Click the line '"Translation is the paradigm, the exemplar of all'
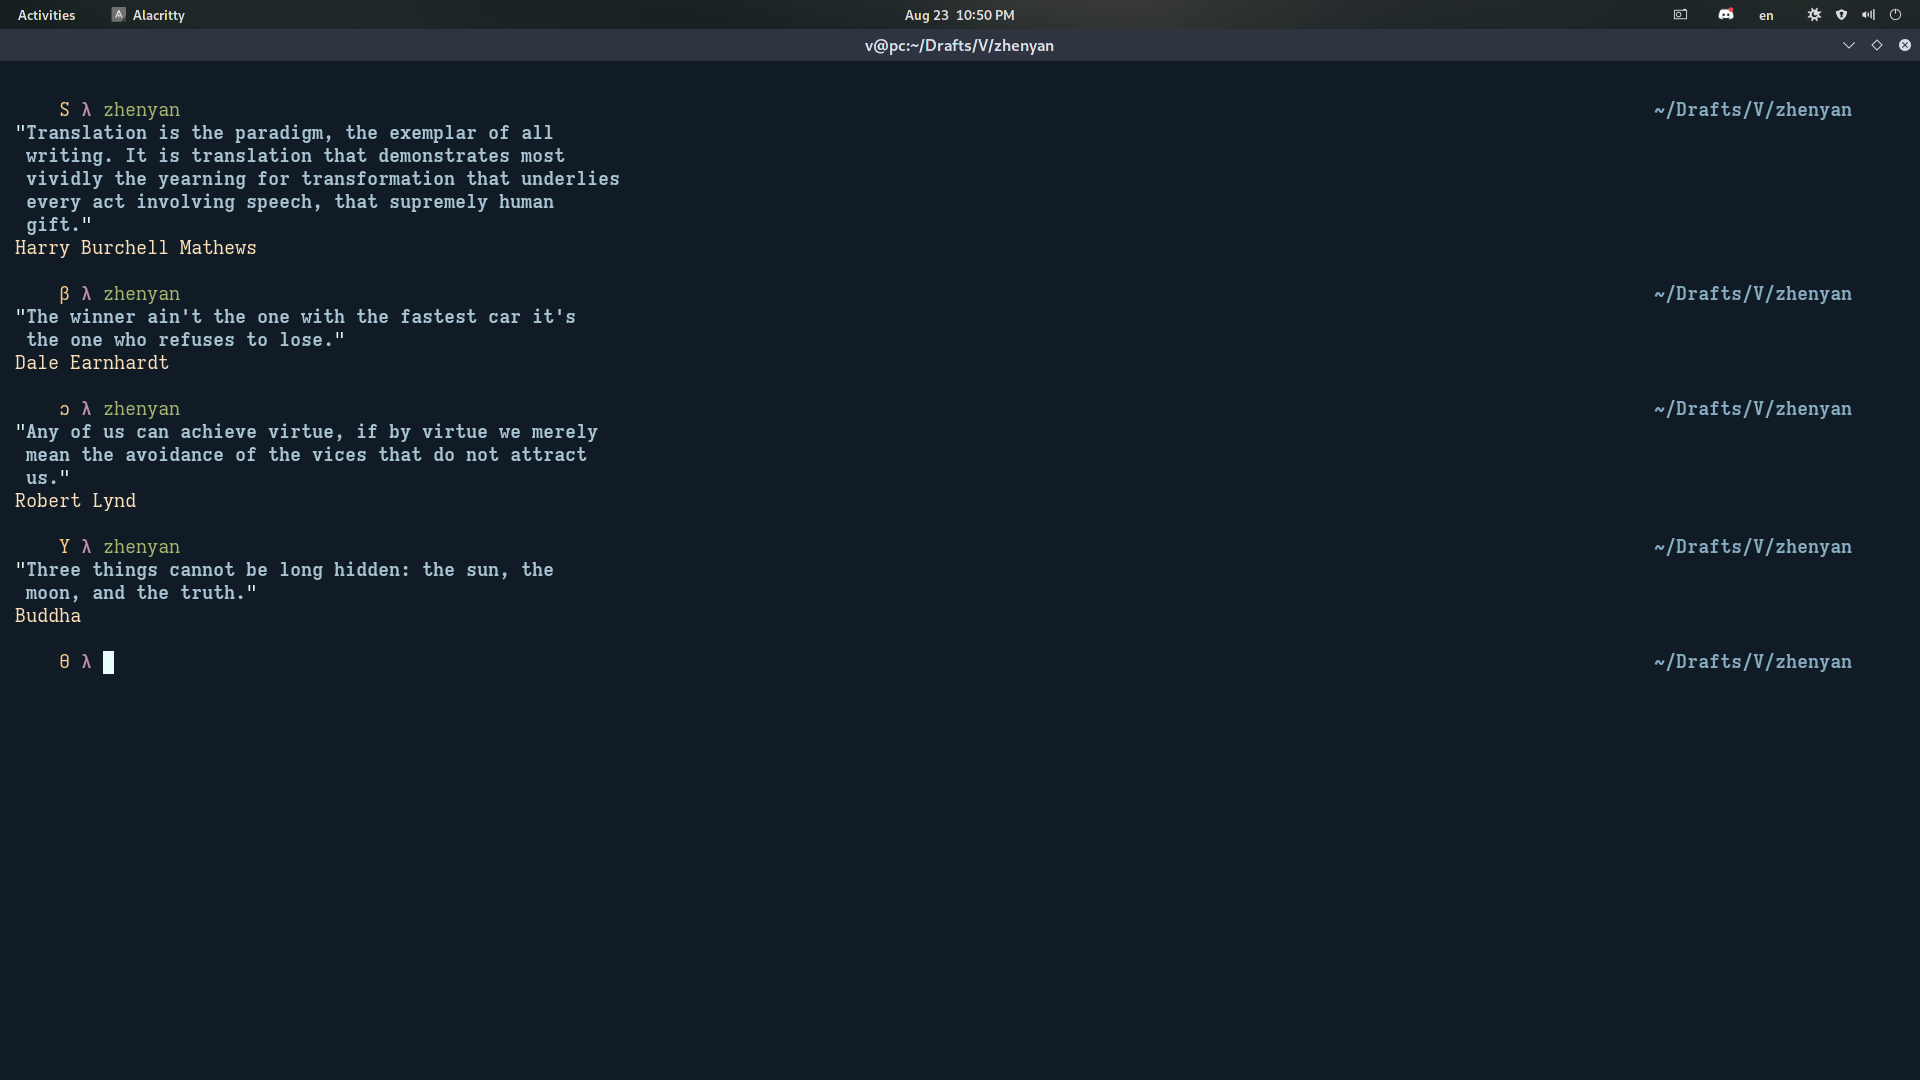Viewport: 1920px width, 1080px height. (x=284, y=133)
